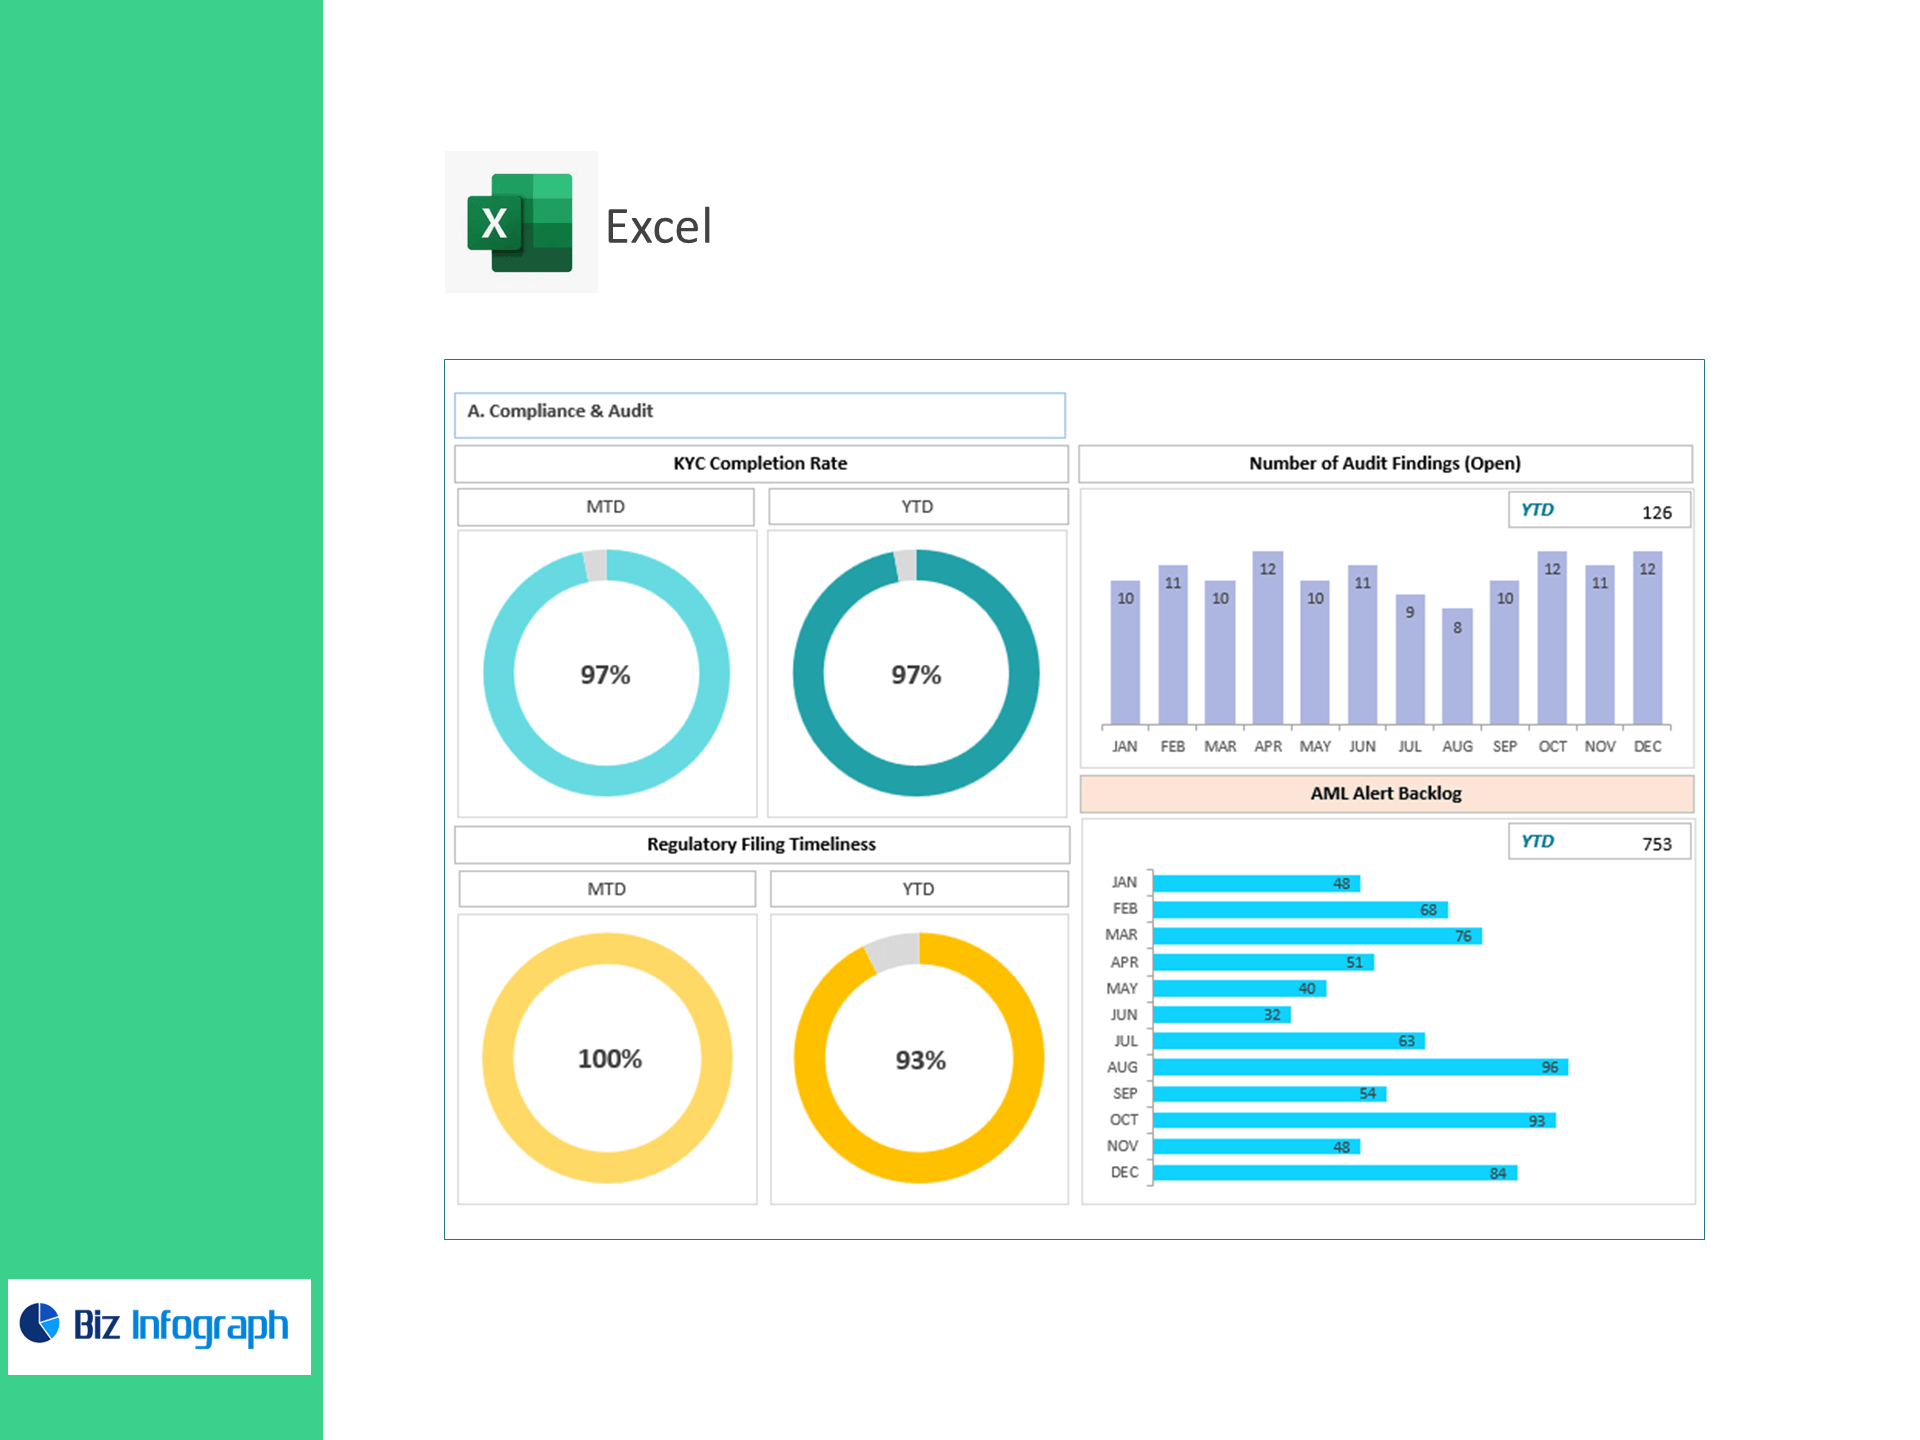Click the Biz Infograph pie-chart logo icon

coord(40,1323)
